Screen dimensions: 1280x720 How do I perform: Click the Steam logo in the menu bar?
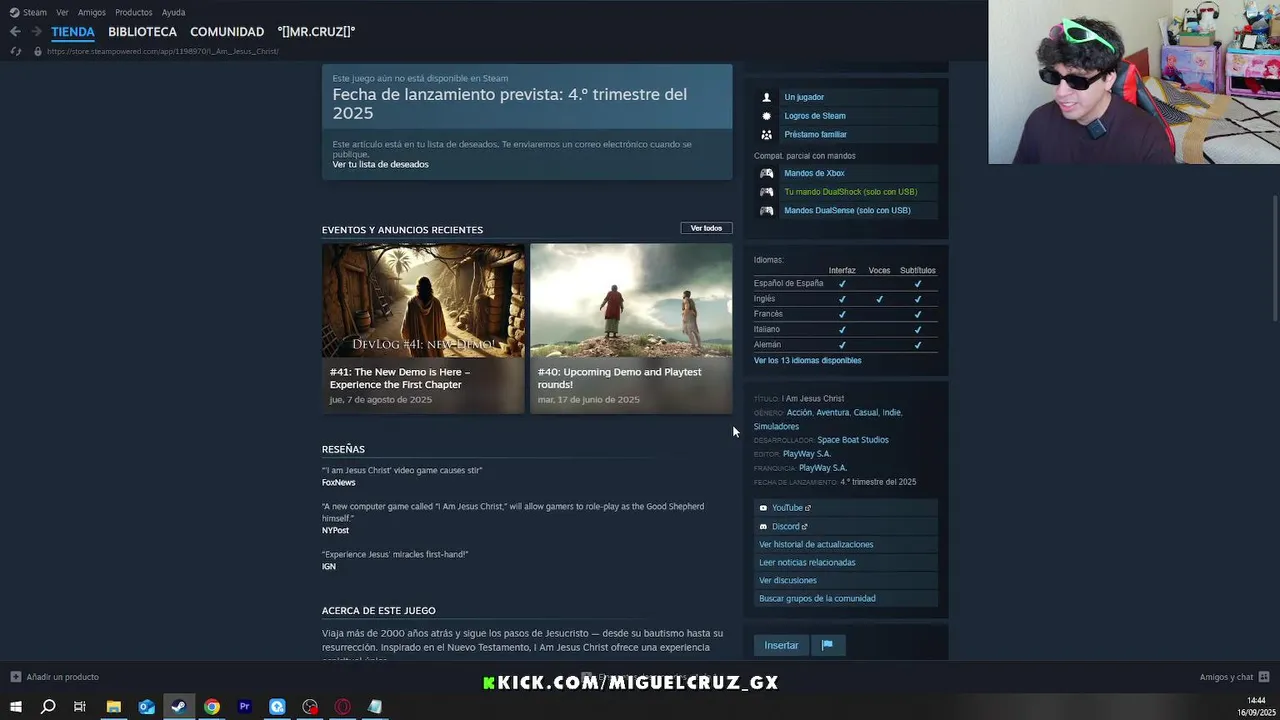click(x=14, y=12)
